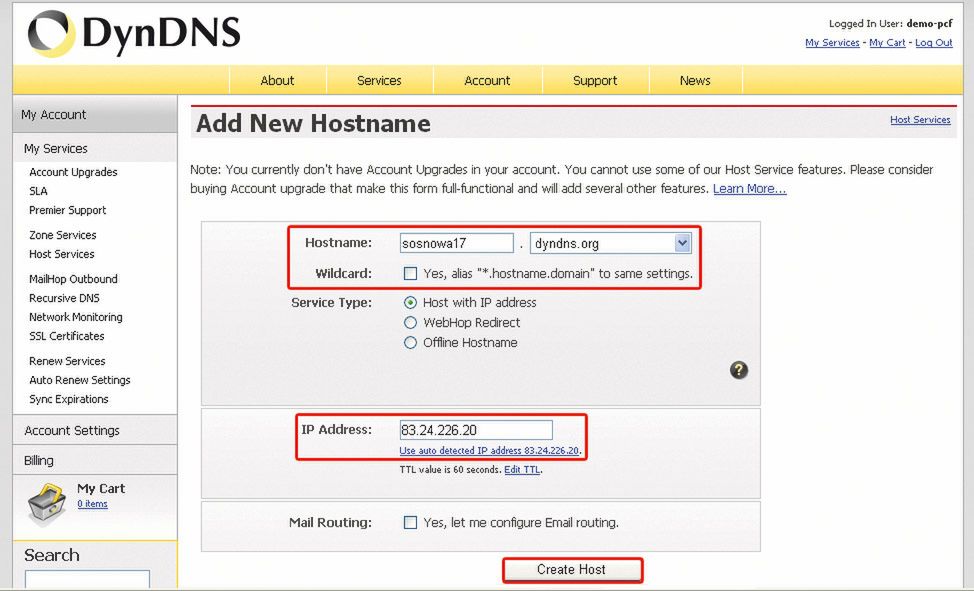
Task: Open Zone Services in sidebar
Action: (x=63, y=235)
